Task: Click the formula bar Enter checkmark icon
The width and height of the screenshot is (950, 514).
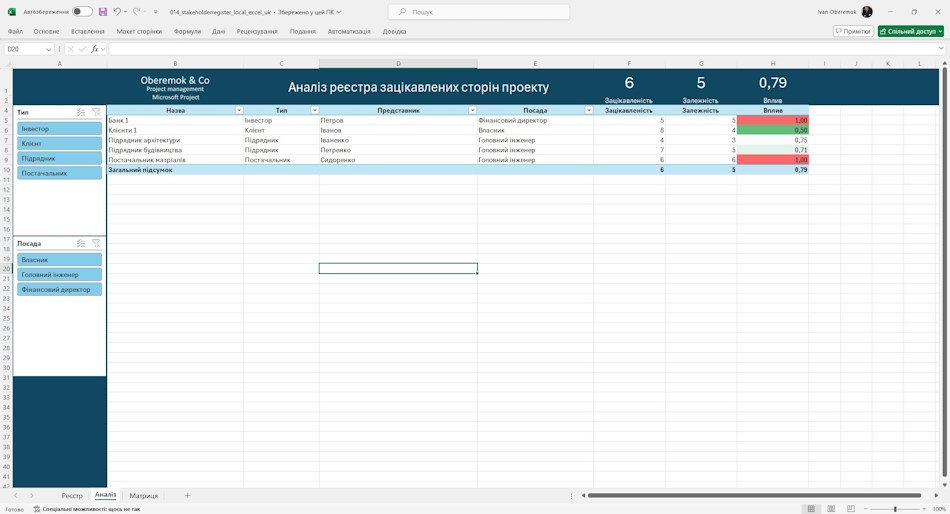Action: 82,49
